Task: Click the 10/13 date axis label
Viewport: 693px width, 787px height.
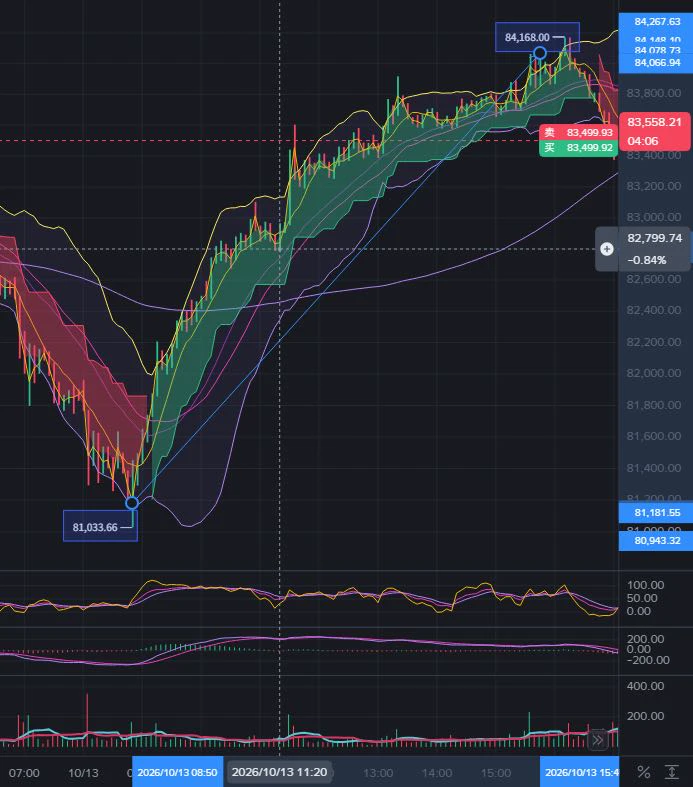Action: pyautogui.click(x=83, y=773)
